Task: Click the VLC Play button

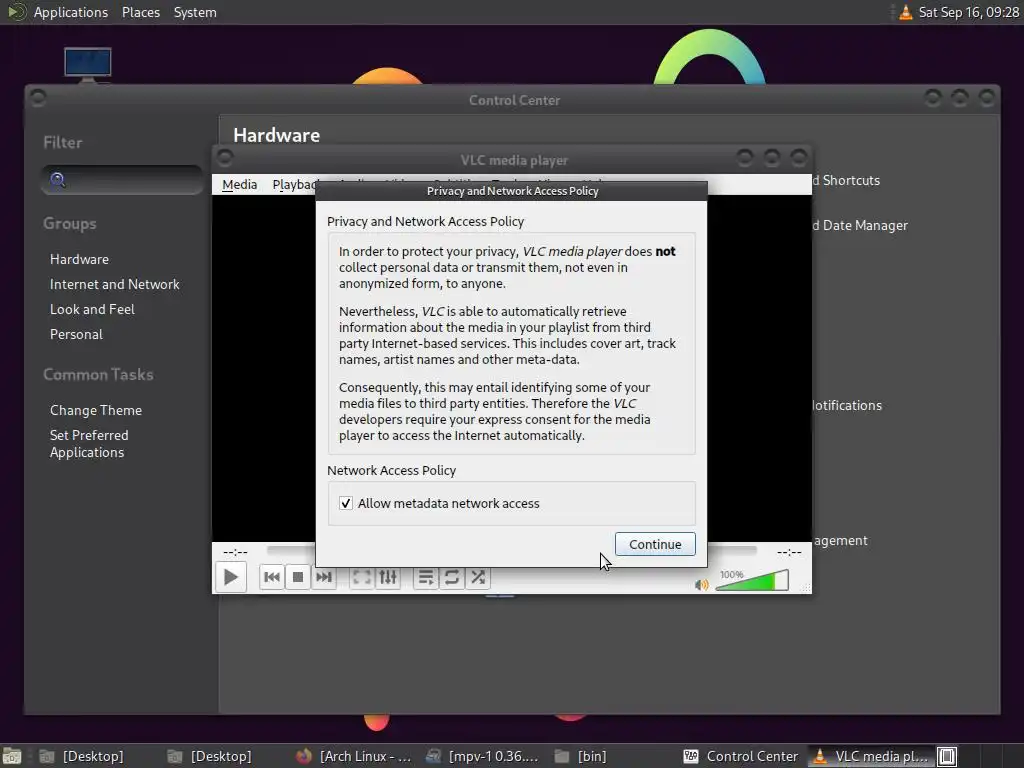Action: [x=231, y=577]
